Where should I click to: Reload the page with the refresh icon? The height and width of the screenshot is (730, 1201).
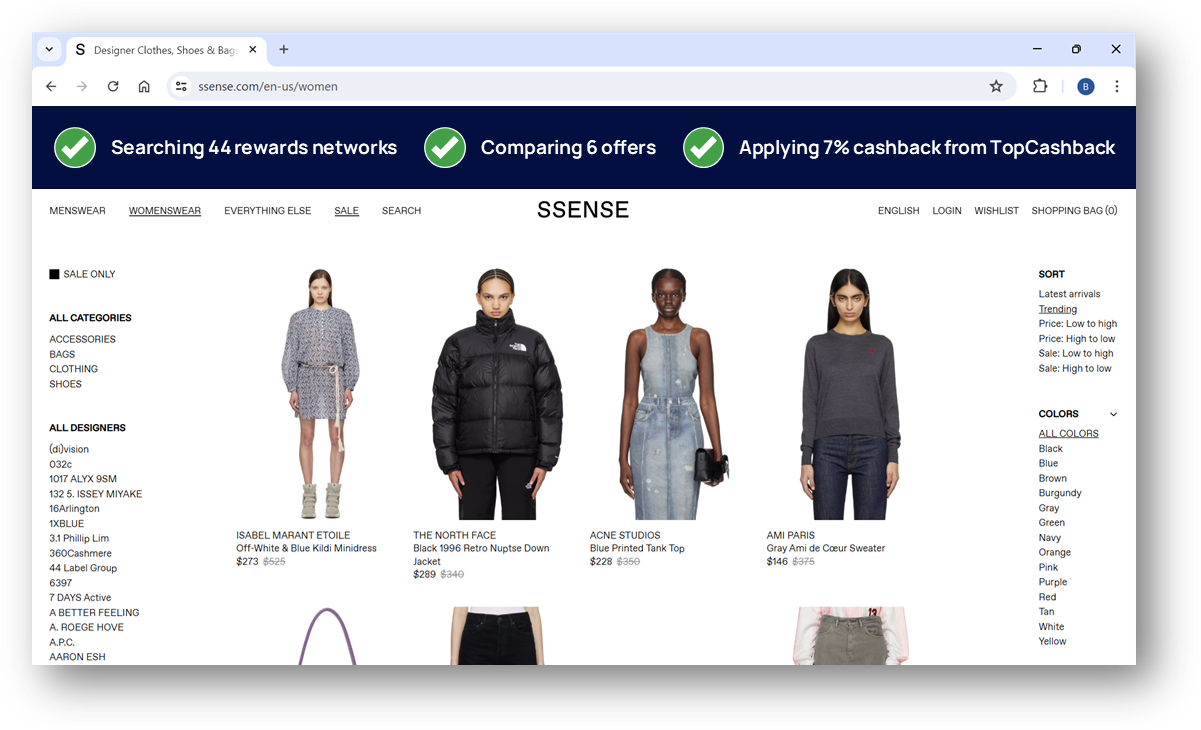point(113,87)
